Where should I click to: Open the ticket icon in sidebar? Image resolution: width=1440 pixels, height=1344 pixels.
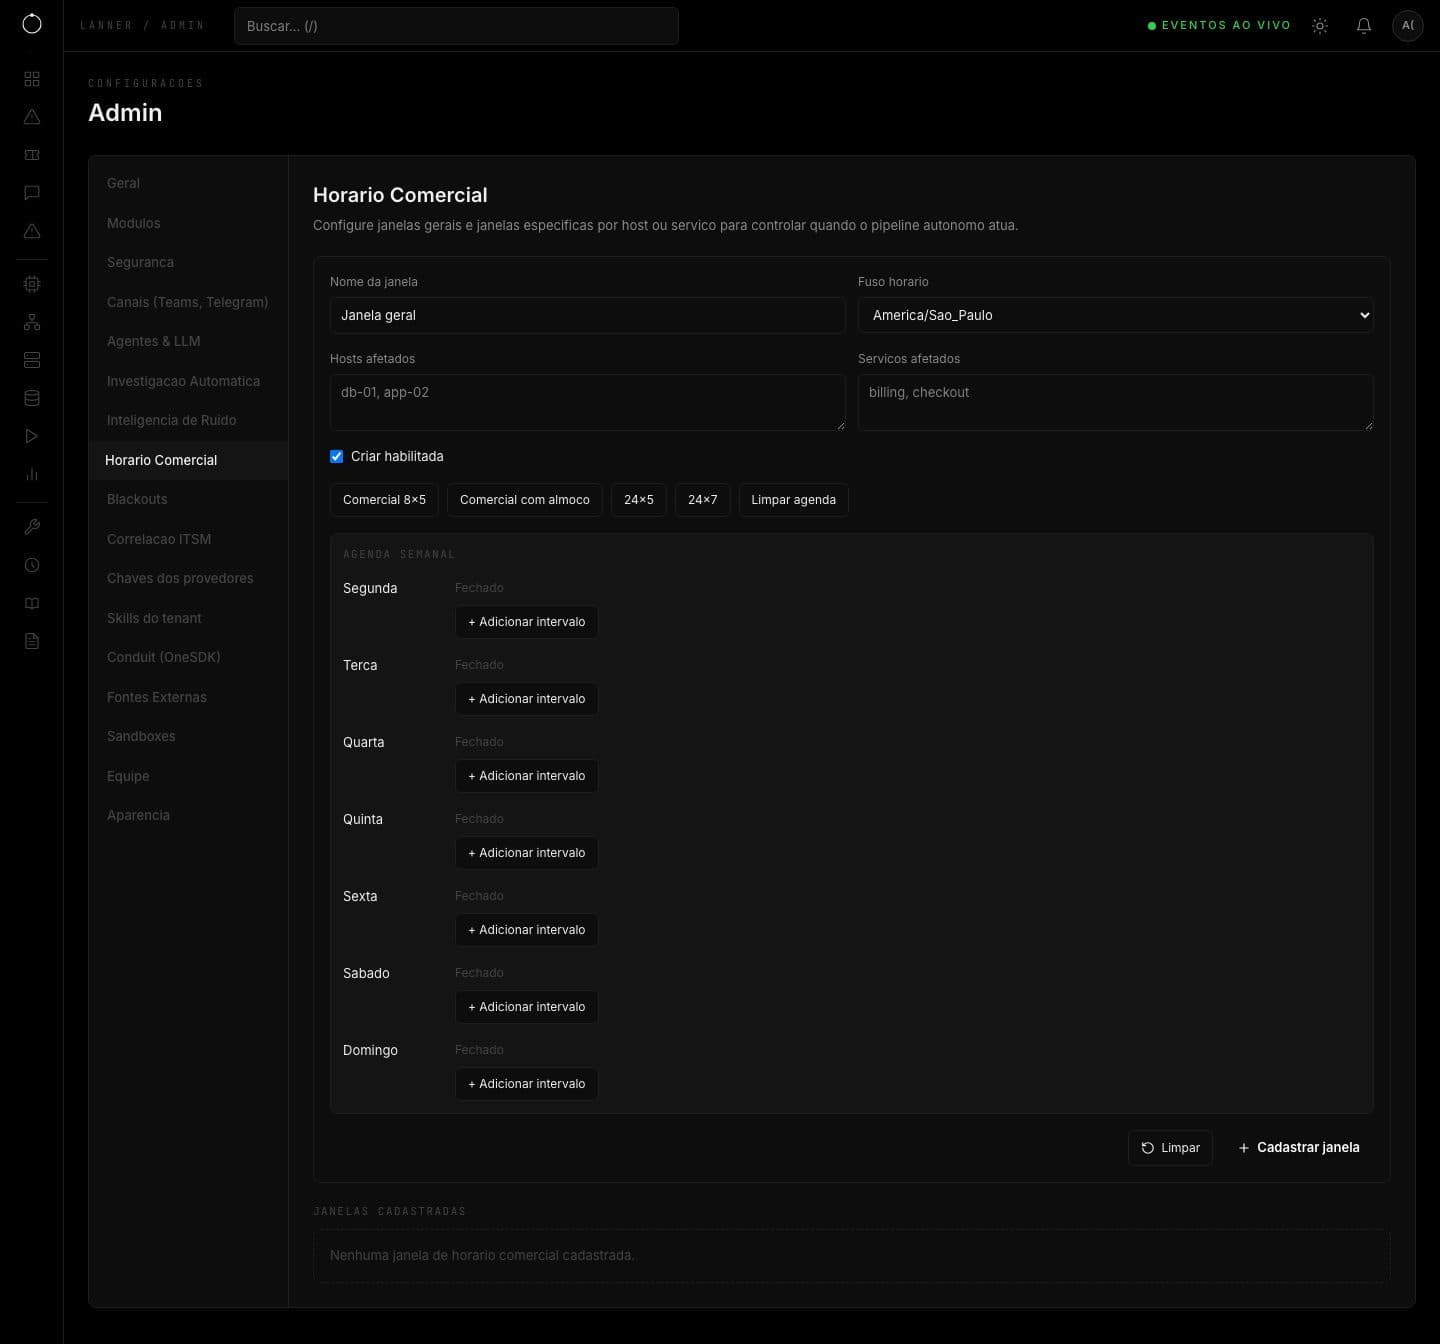coord(32,155)
